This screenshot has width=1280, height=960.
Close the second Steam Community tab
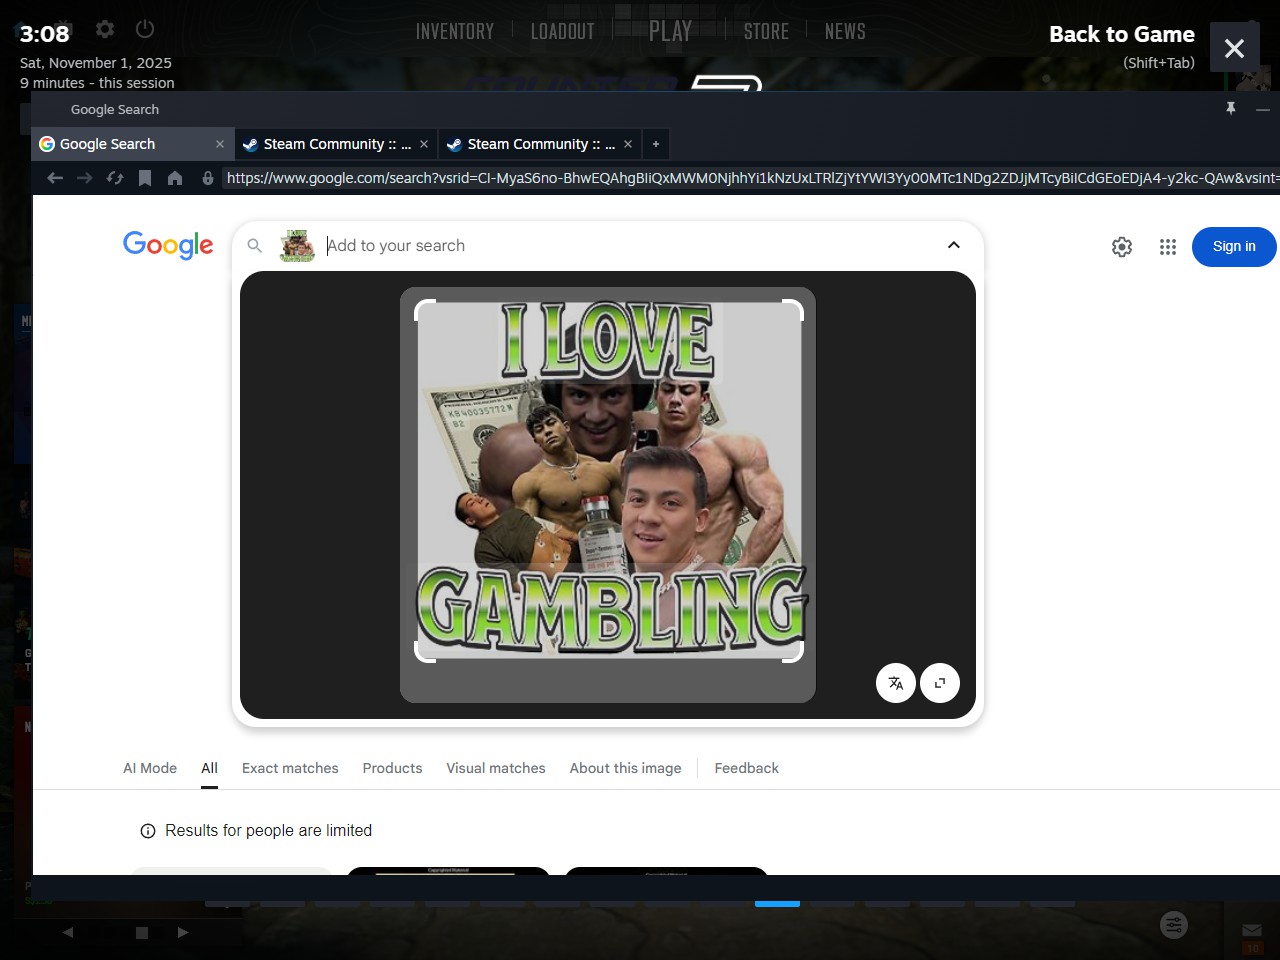(628, 144)
